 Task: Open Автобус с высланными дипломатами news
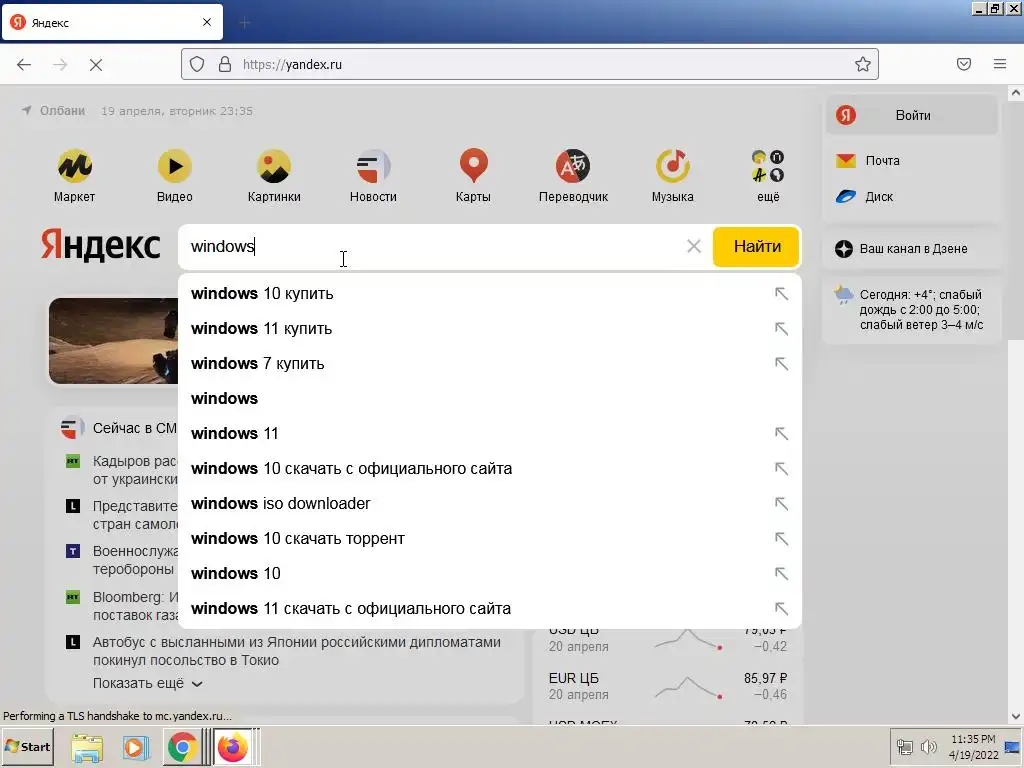click(296, 651)
